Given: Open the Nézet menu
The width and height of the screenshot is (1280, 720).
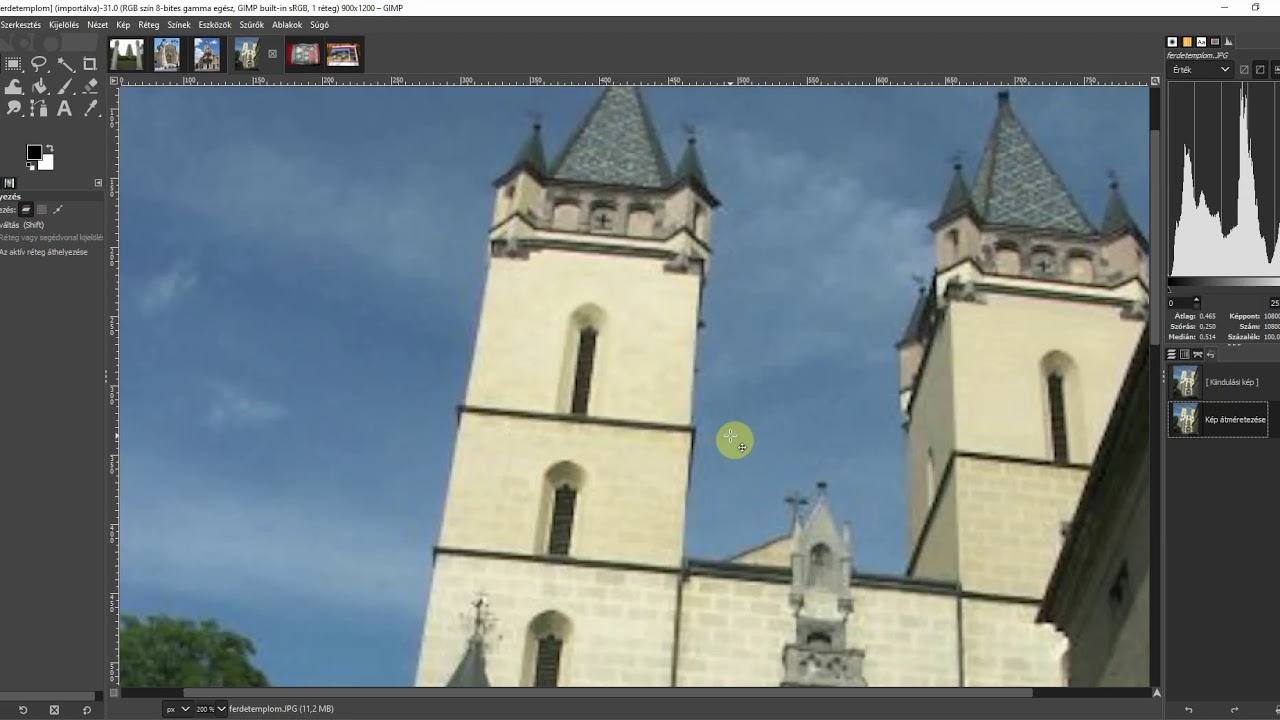Looking at the screenshot, I should tap(97, 24).
